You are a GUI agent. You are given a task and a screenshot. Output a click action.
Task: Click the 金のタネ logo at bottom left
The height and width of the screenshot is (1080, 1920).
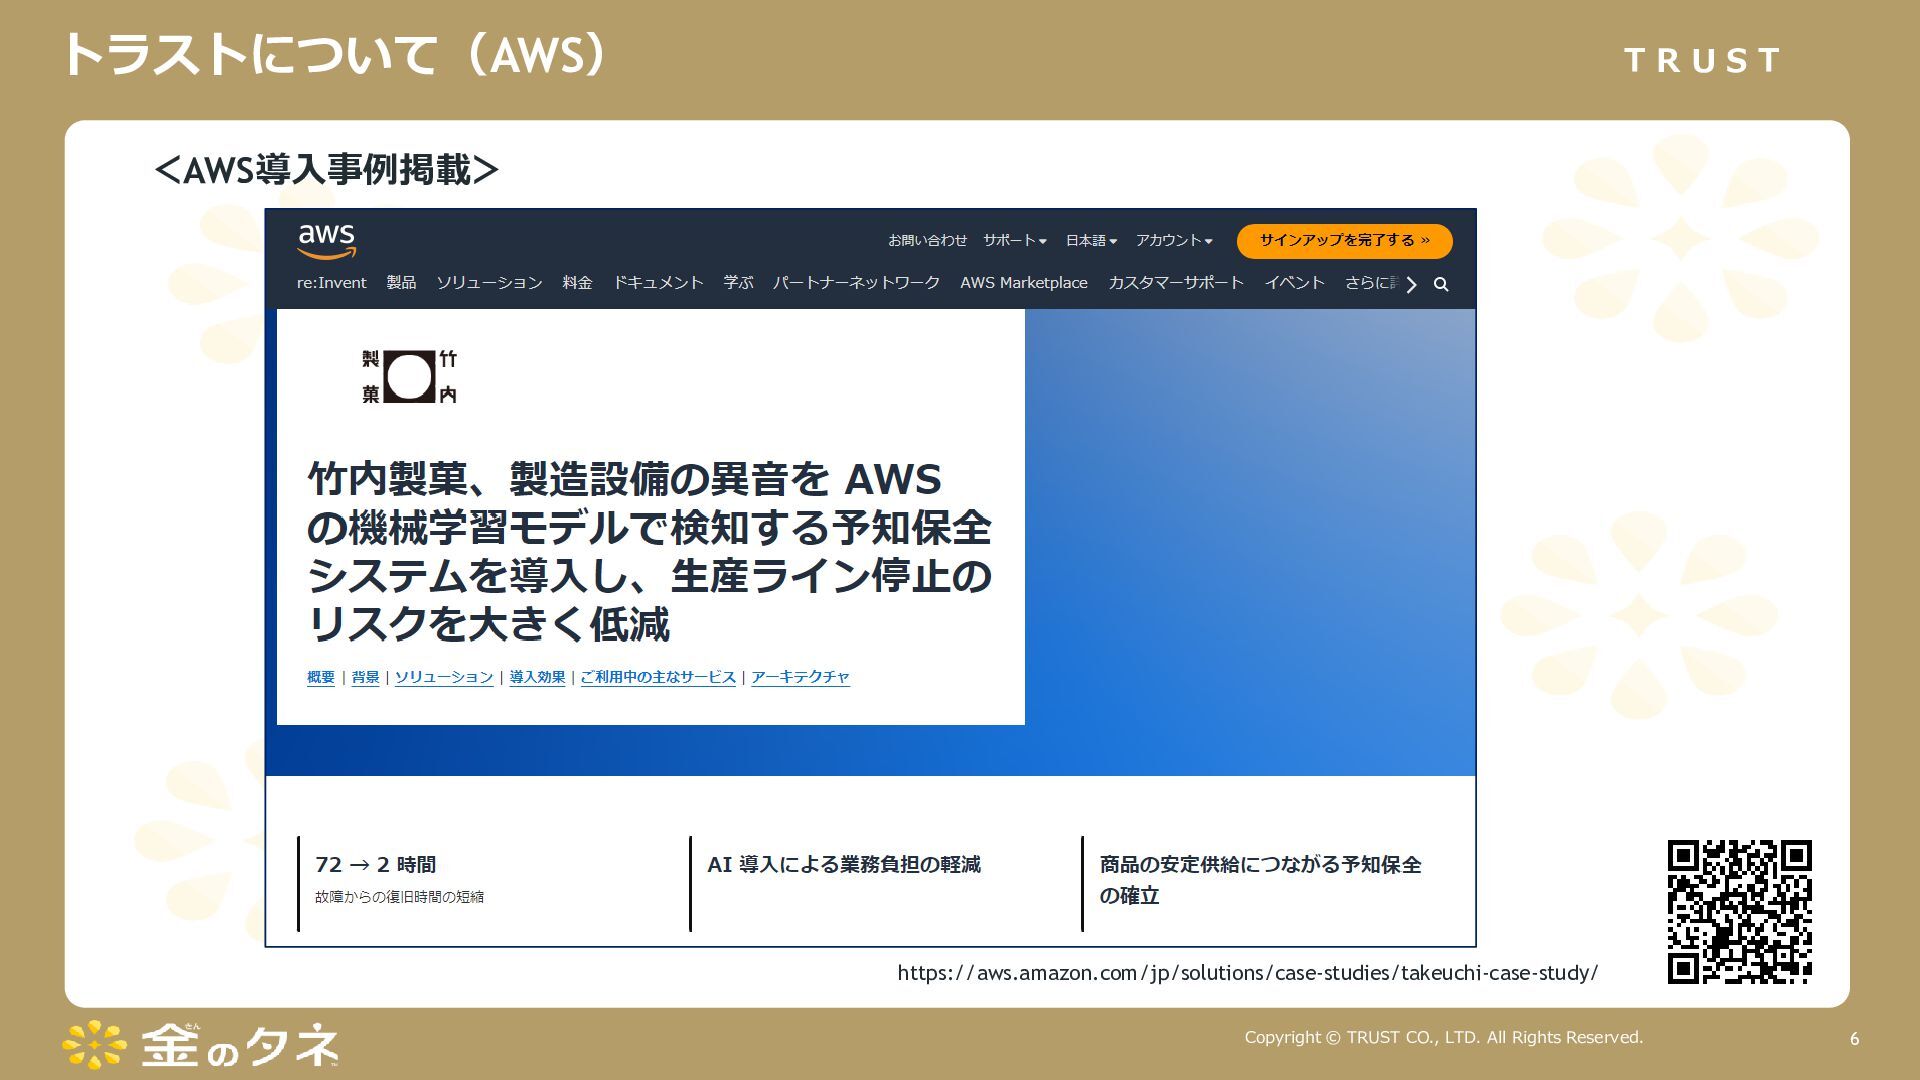pyautogui.click(x=201, y=1045)
